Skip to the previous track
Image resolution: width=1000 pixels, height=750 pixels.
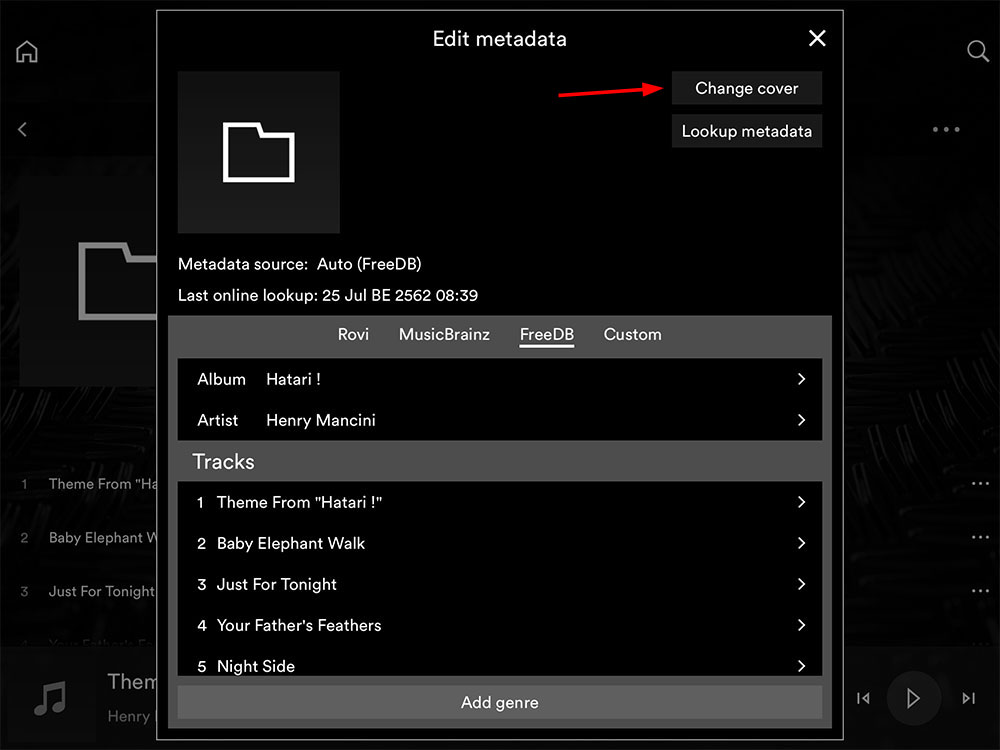click(863, 698)
